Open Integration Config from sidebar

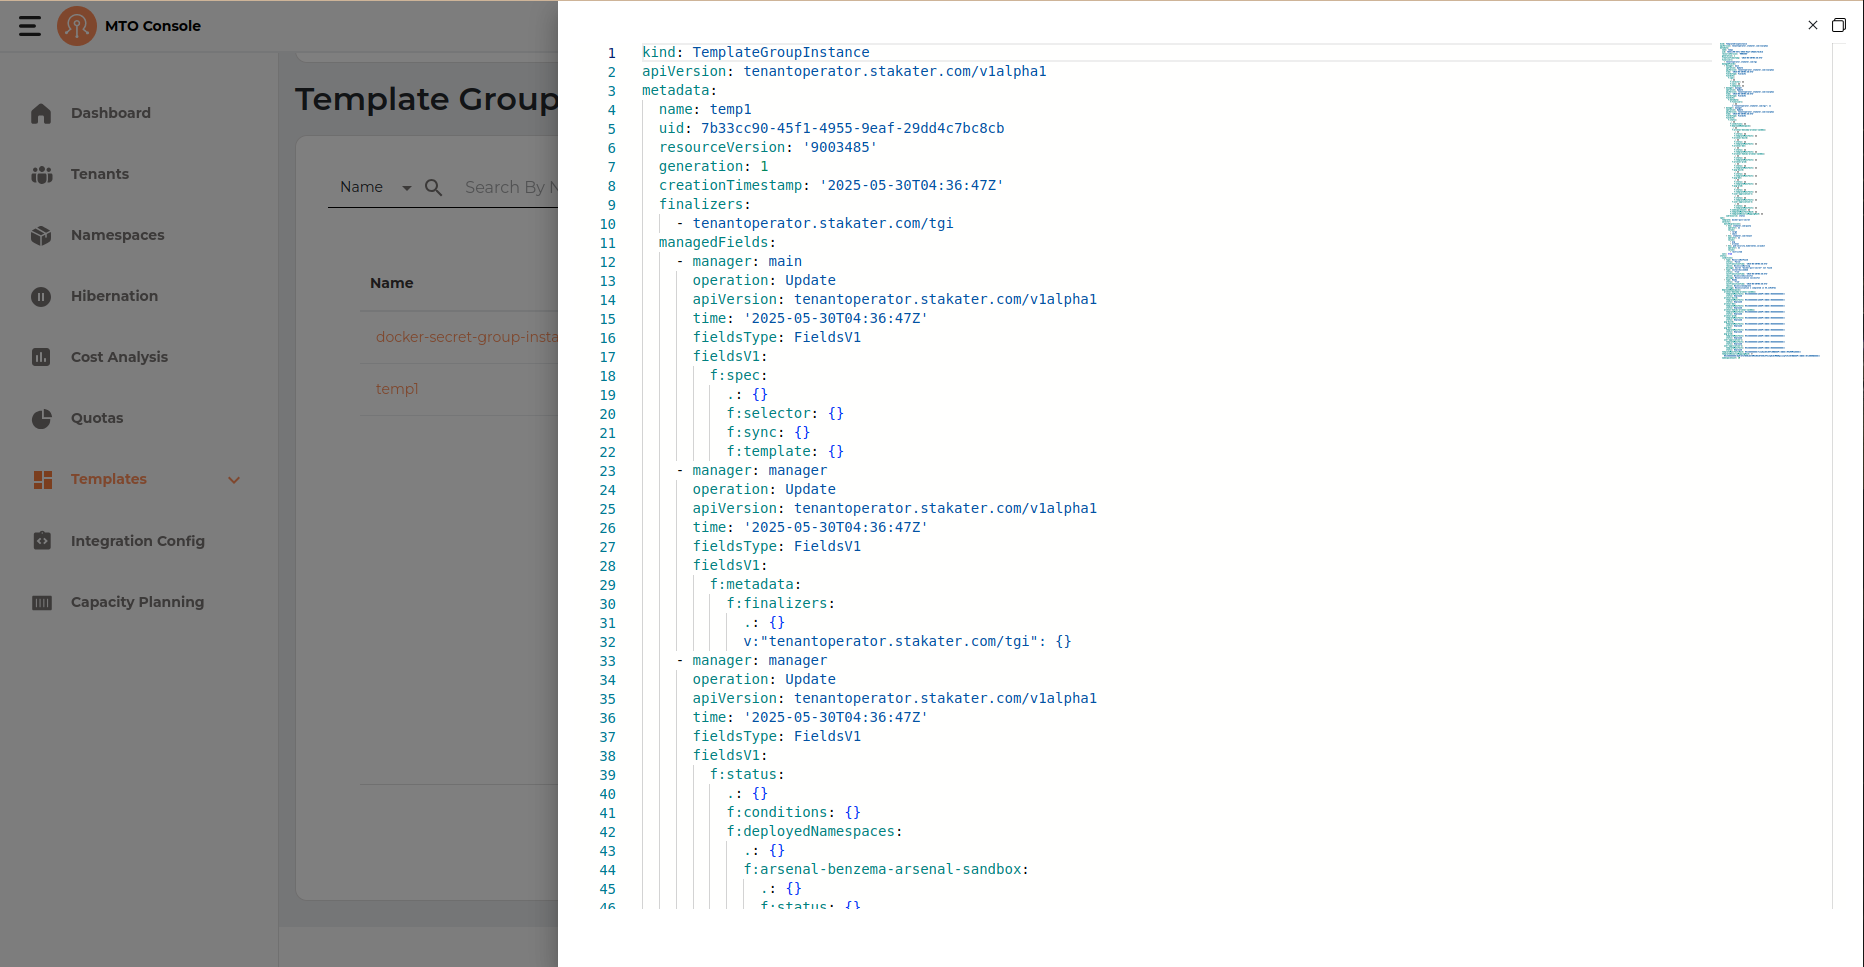137,541
